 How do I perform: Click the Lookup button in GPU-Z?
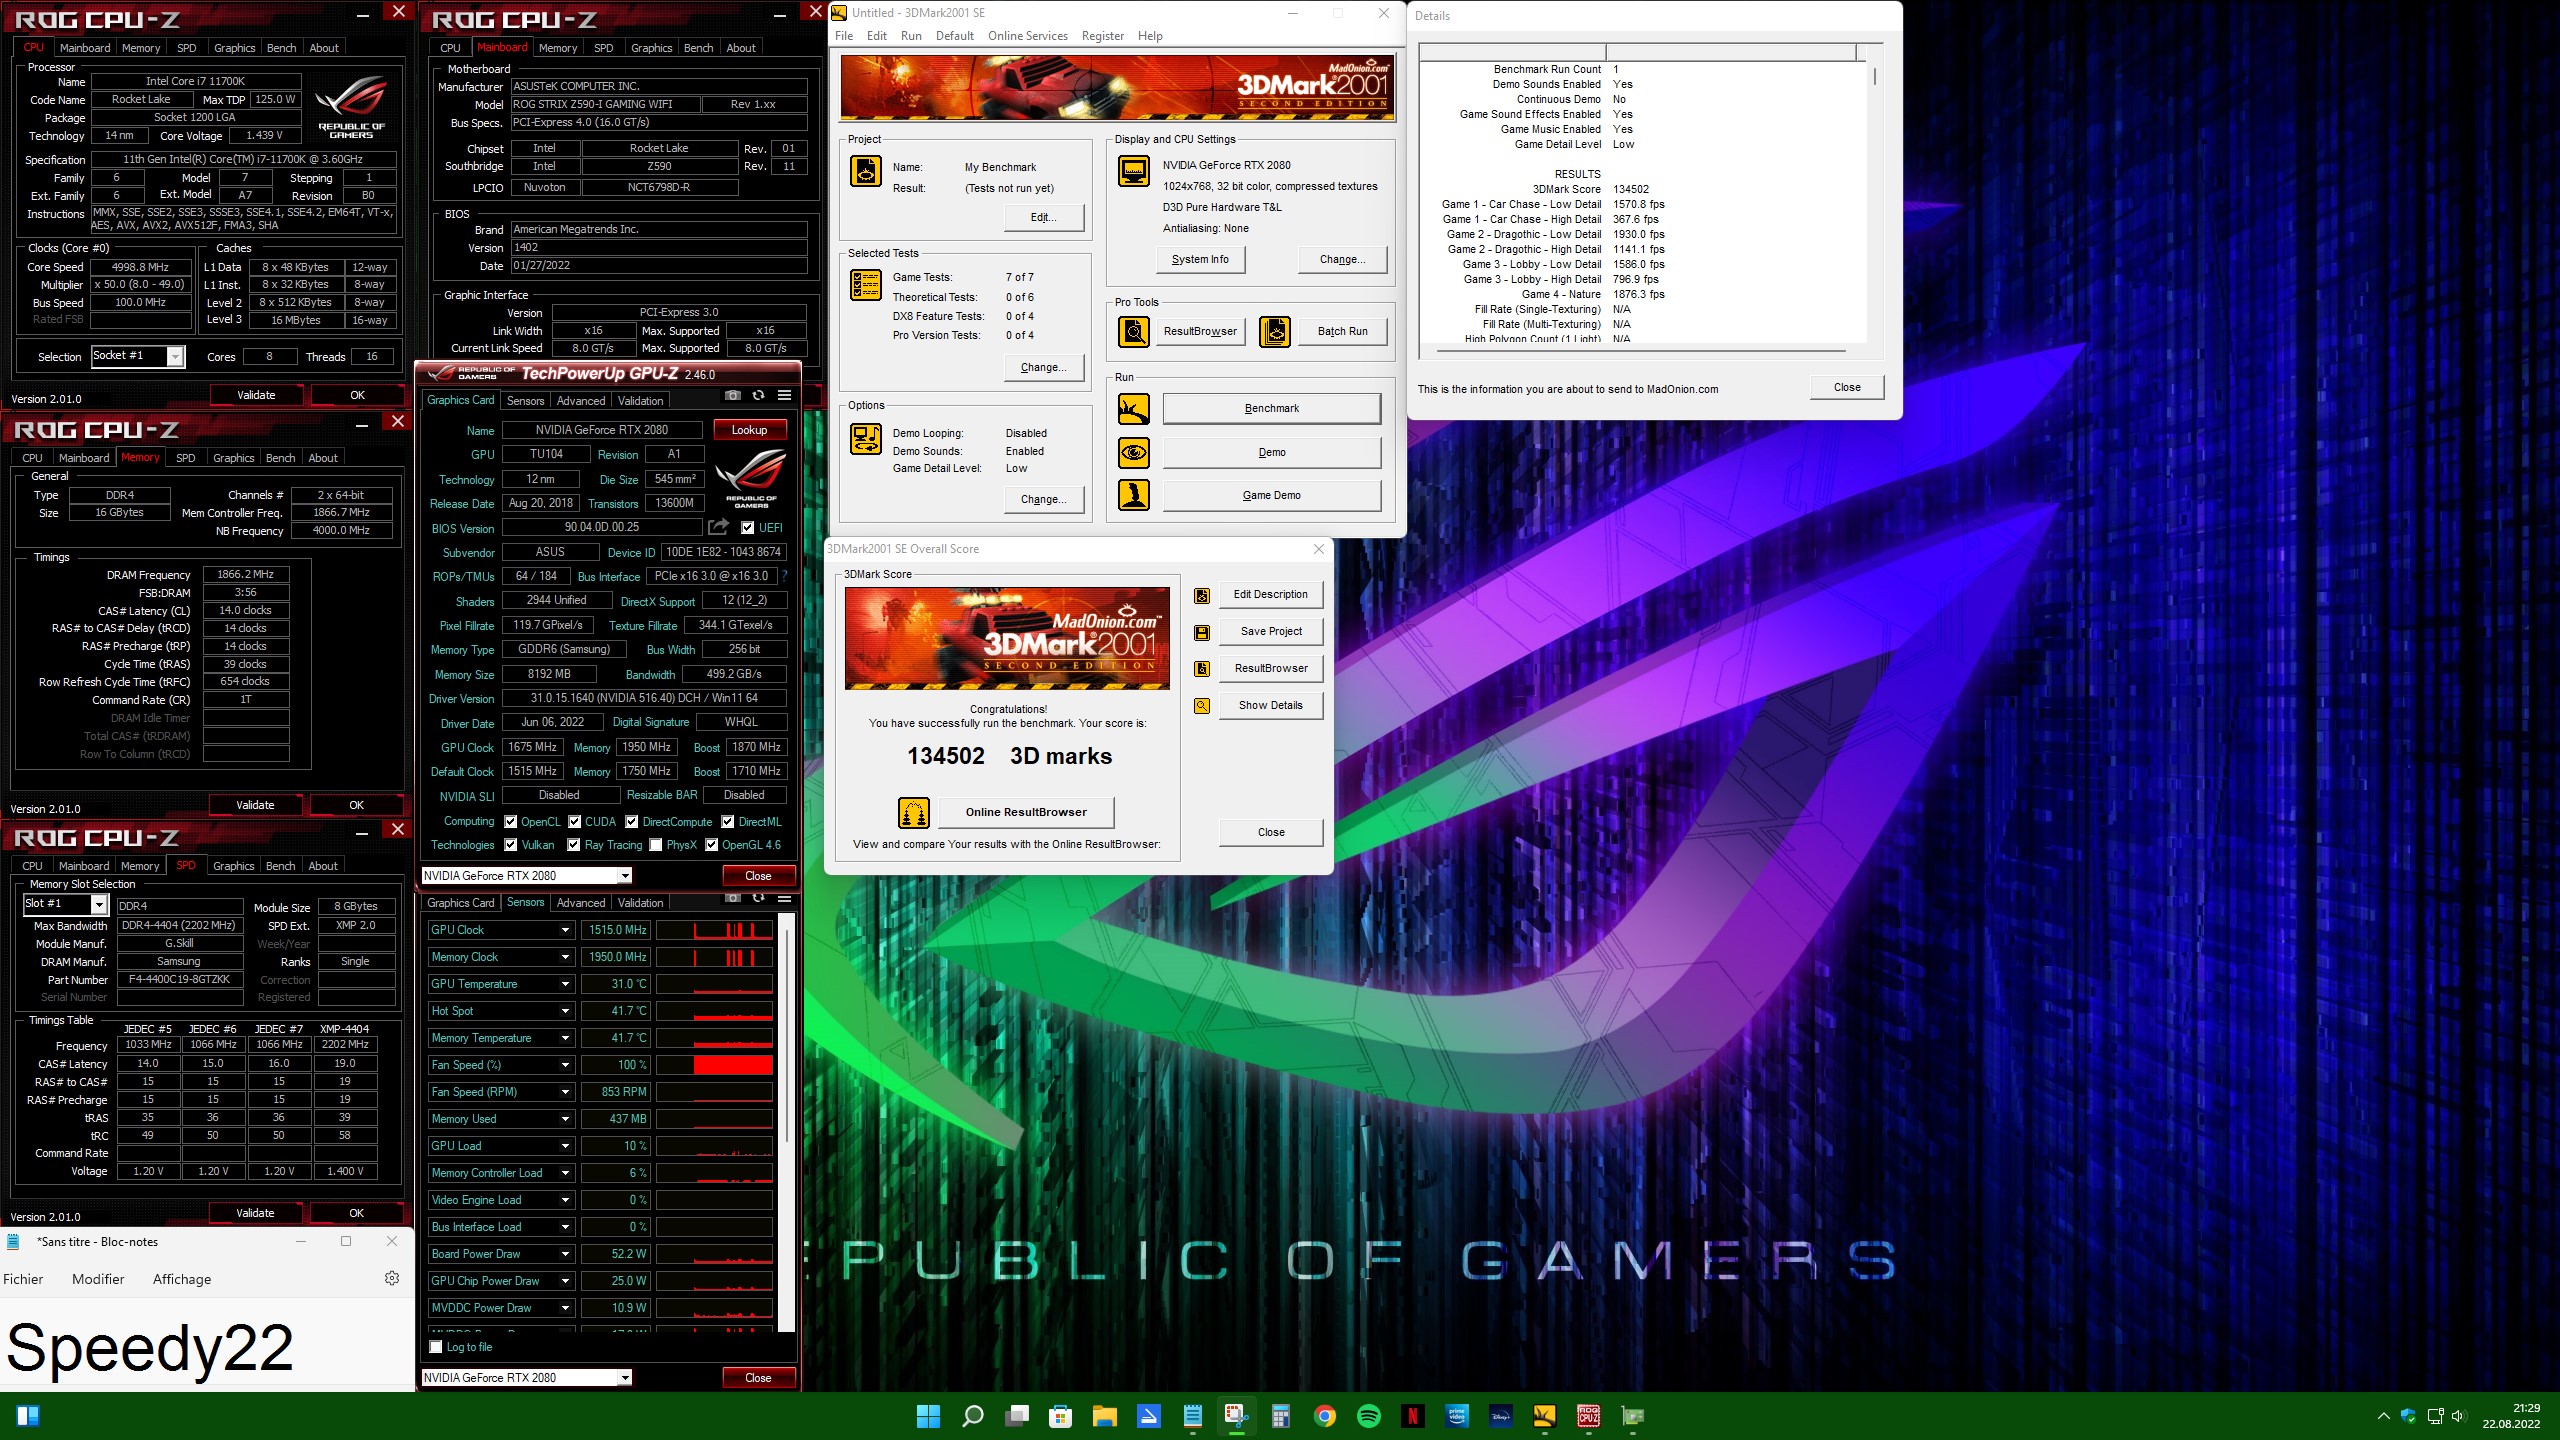749,430
